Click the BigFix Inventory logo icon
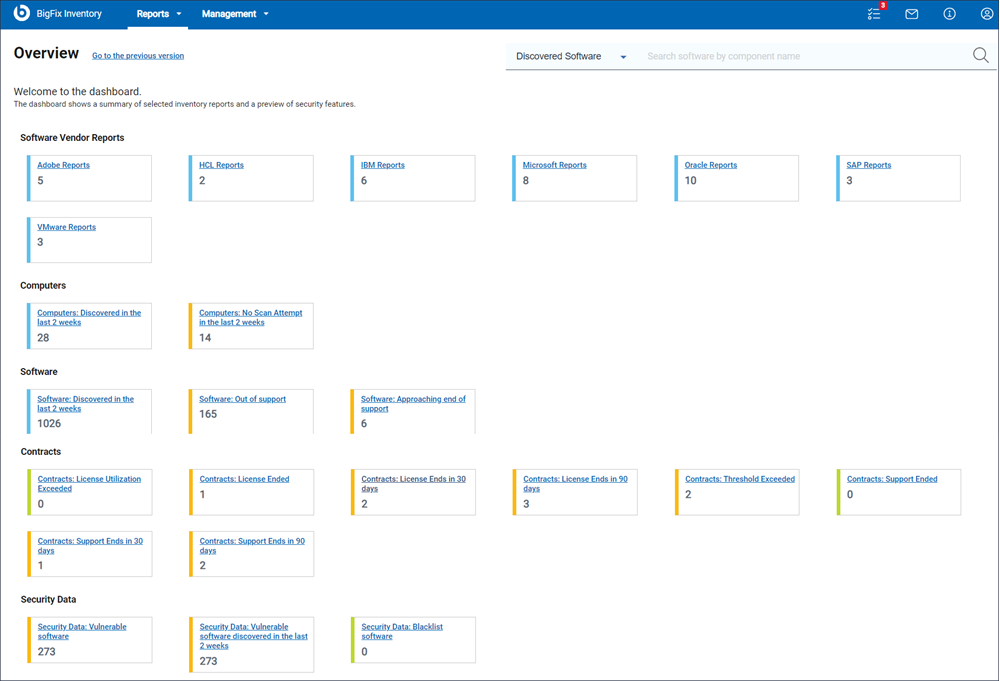 pyautogui.click(x=22, y=13)
